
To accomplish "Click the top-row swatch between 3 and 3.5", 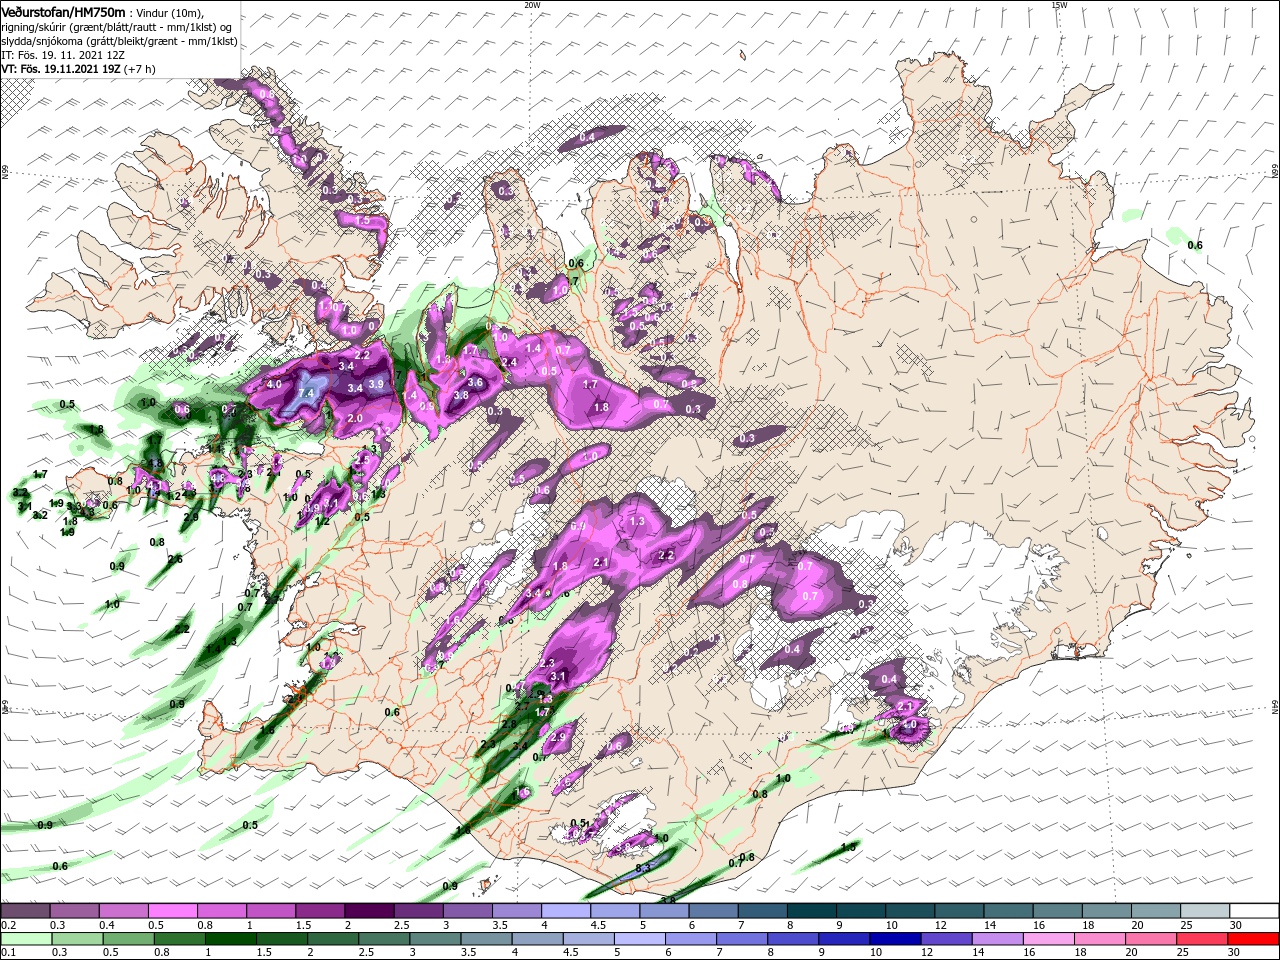I will (467, 911).
